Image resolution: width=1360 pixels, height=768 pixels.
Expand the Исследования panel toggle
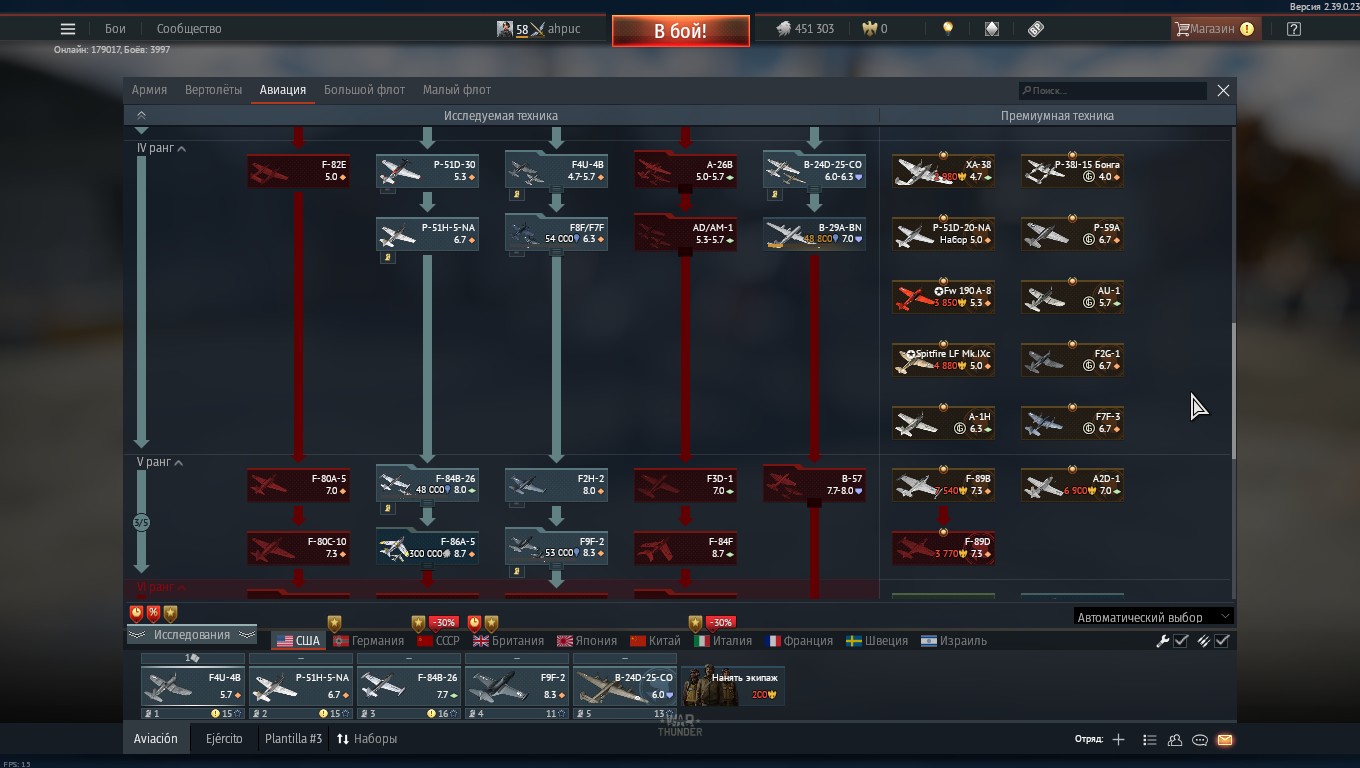[x=191, y=635]
